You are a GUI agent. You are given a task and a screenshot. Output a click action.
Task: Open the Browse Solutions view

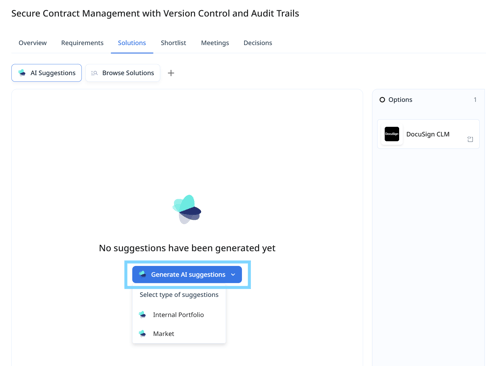(123, 73)
